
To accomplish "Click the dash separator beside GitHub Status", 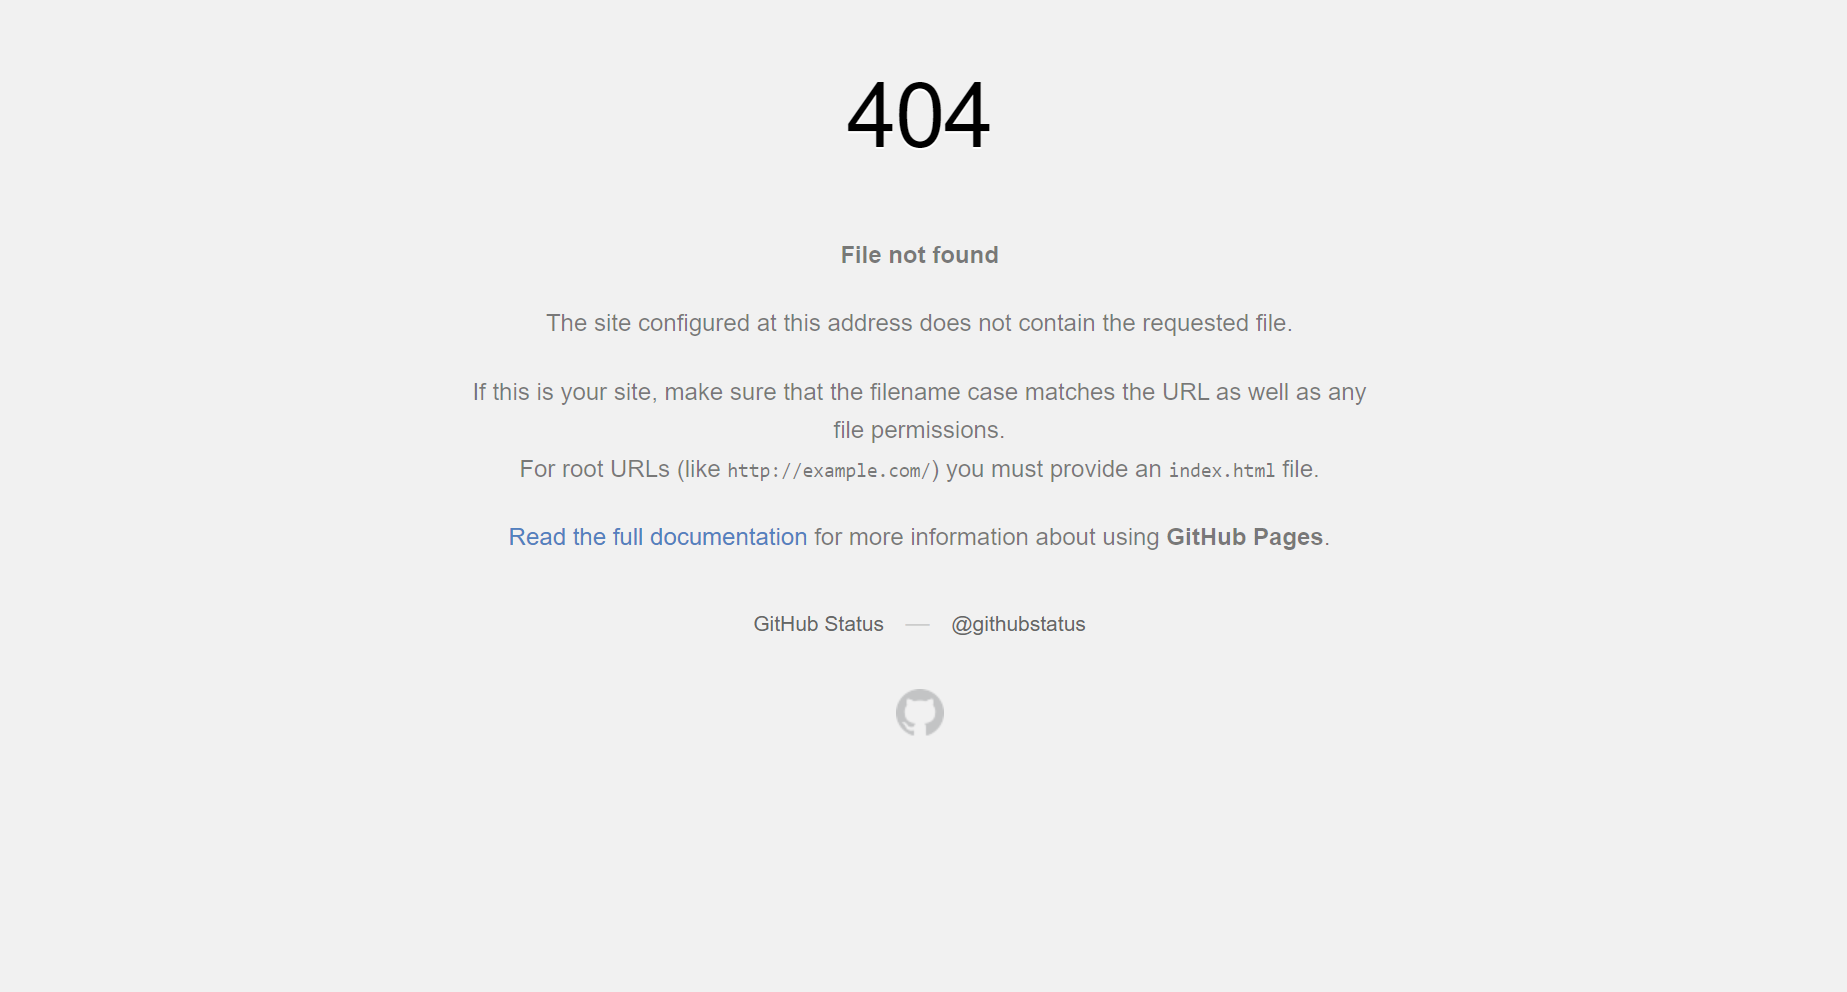I will (x=917, y=625).
